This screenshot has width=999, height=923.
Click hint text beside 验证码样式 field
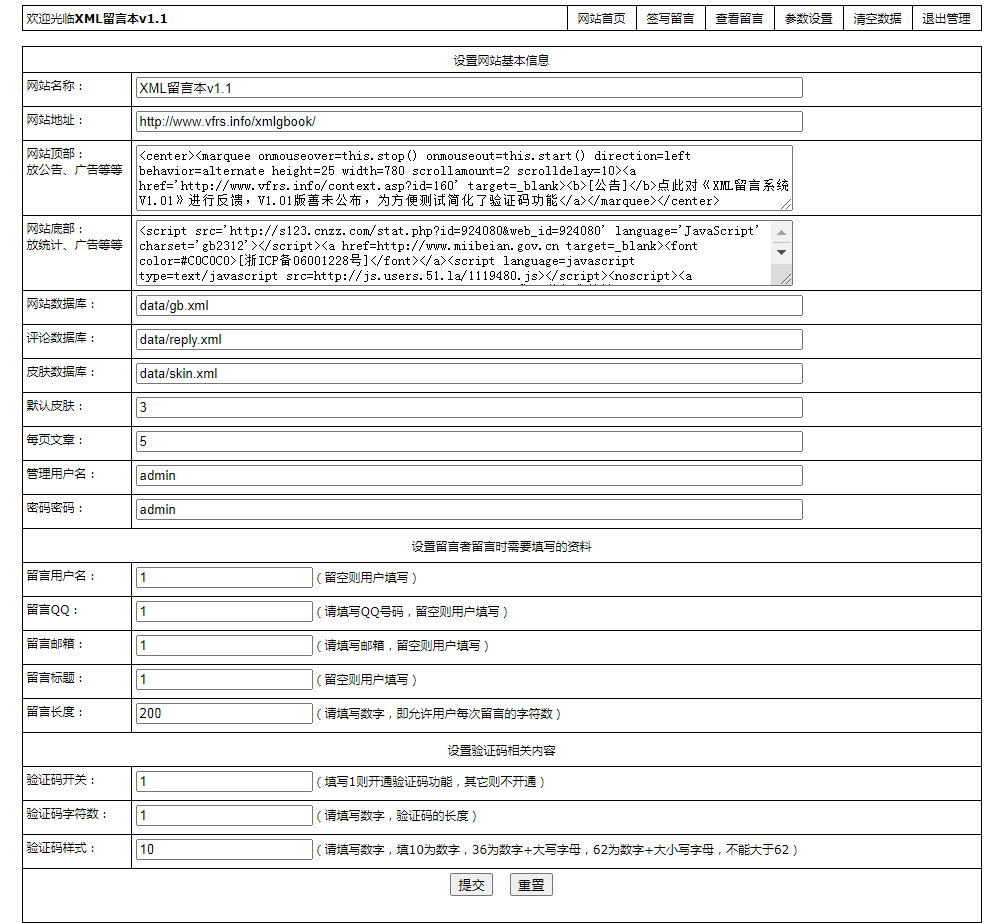click(x=557, y=849)
